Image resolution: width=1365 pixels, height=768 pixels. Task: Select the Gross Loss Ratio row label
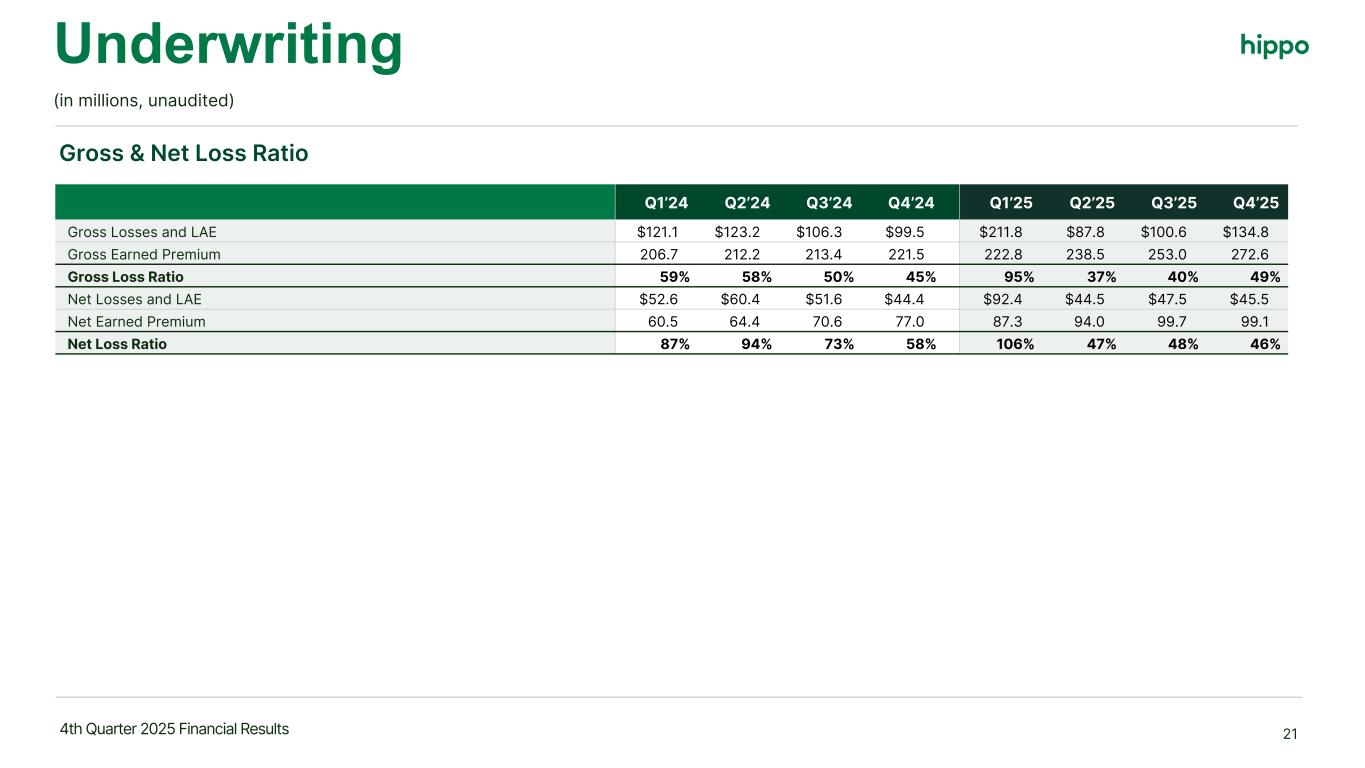pyautogui.click(x=125, y=277)
